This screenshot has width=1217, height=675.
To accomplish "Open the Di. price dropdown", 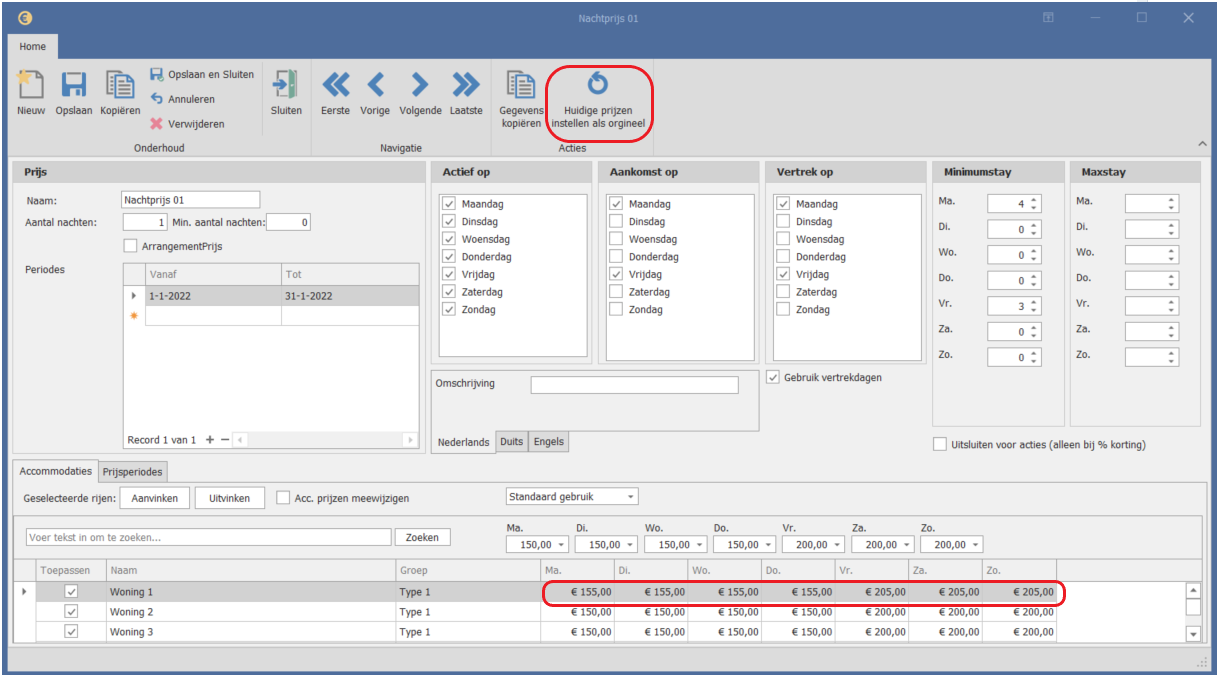I will point(630,545).
